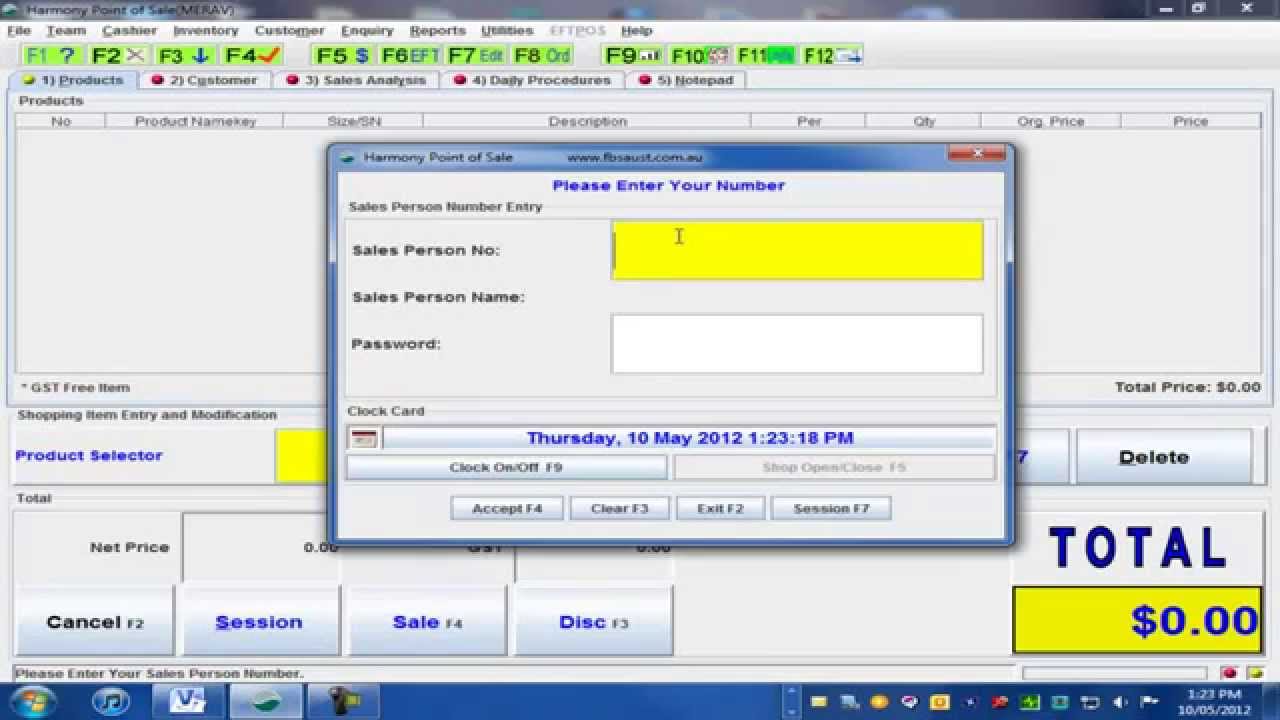Click the F5 dollar toolbar button
Image resolution: width=1280 pixels, height=720 pixels.
click(x=343, y=55)
